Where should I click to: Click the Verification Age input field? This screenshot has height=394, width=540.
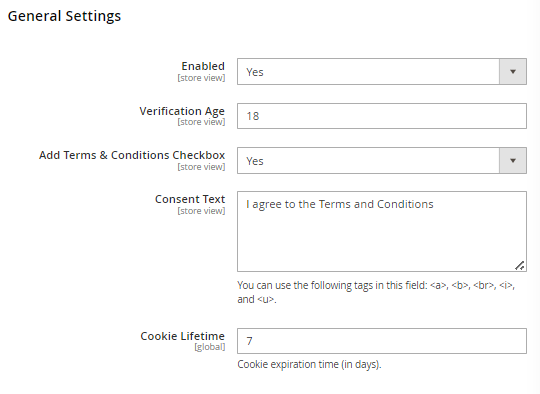[382, 116]
